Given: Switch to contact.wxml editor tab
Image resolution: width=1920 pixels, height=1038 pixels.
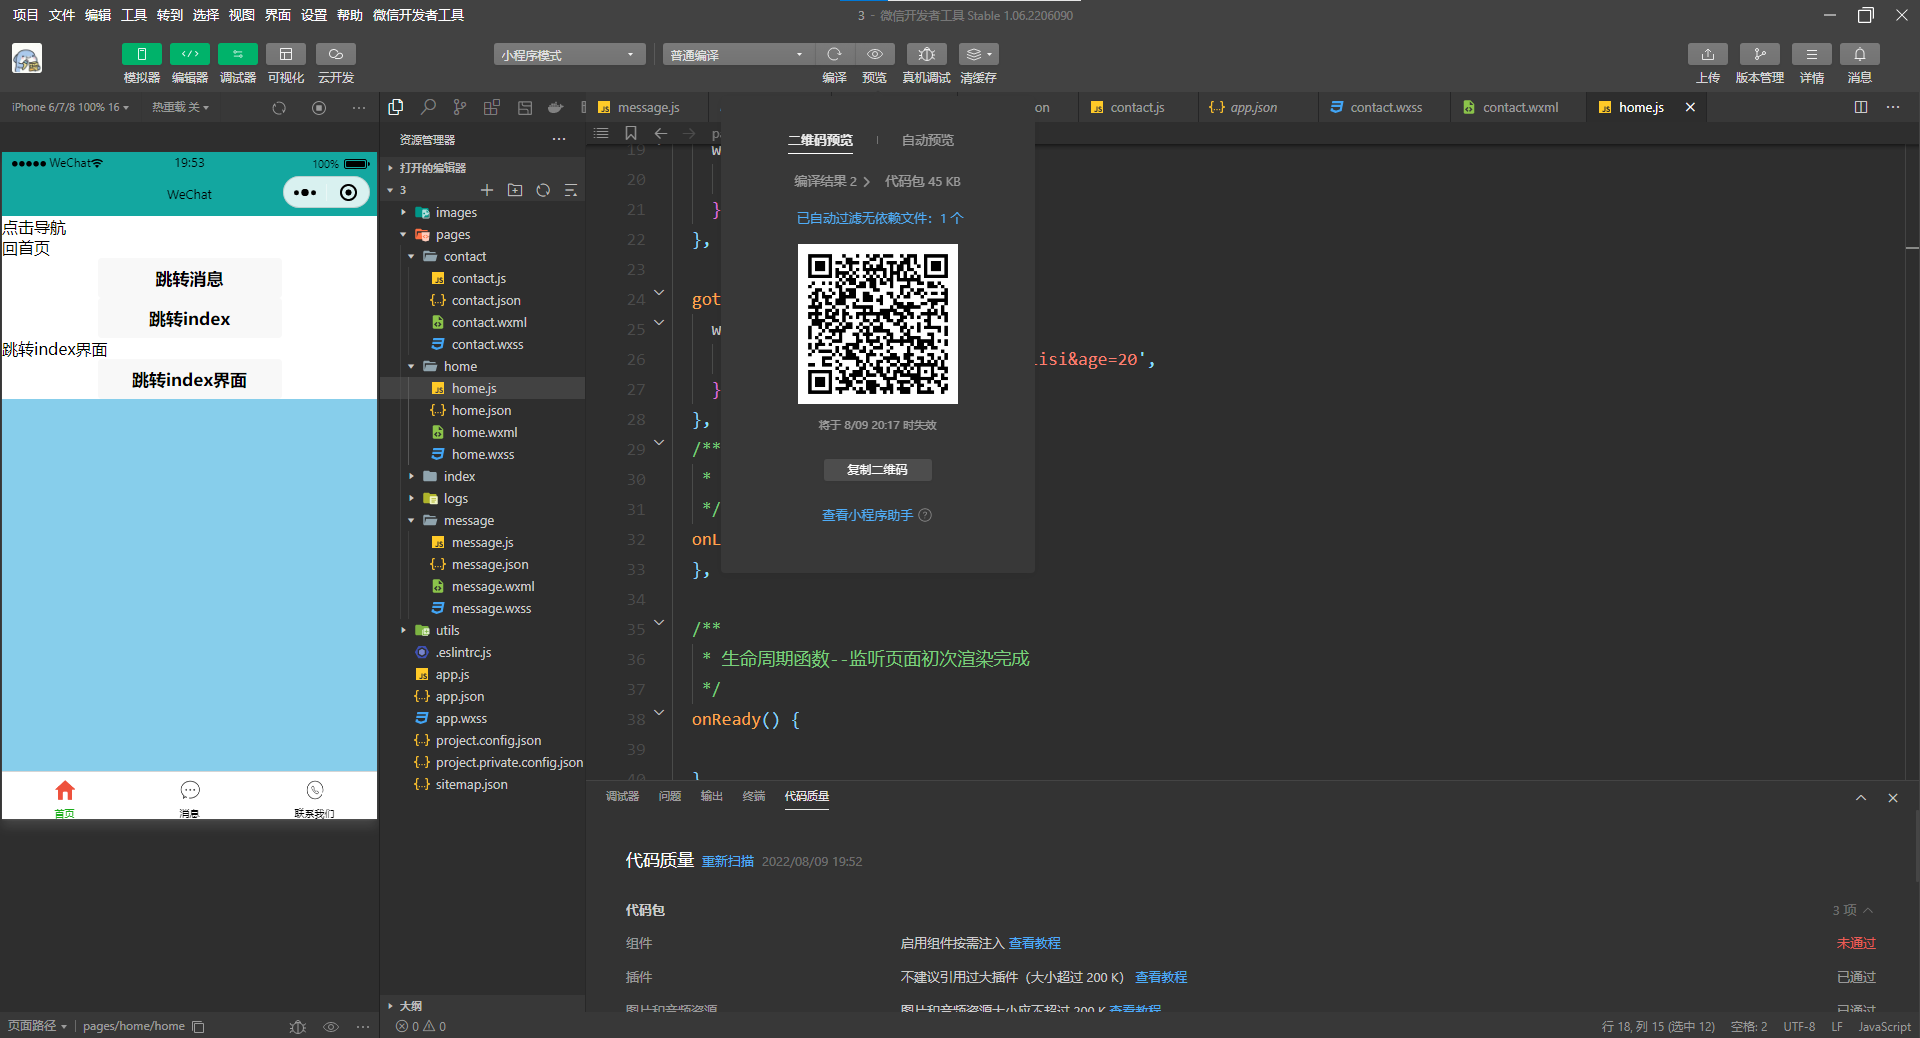Looking at the screenshot, I should 1519,107.
